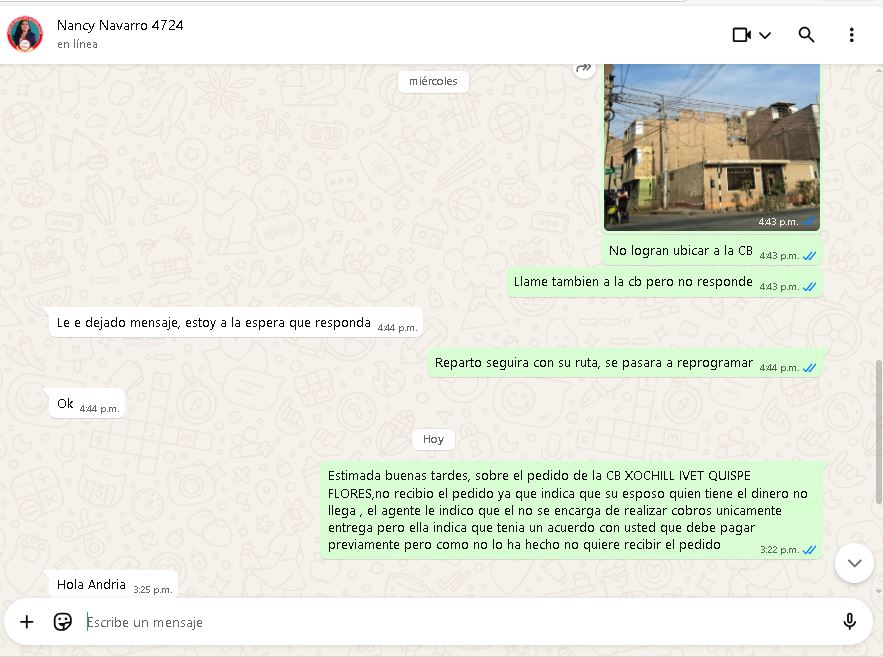Open Nancy Navarro's profile picture
883x657 pixels.
pos(25,34)
